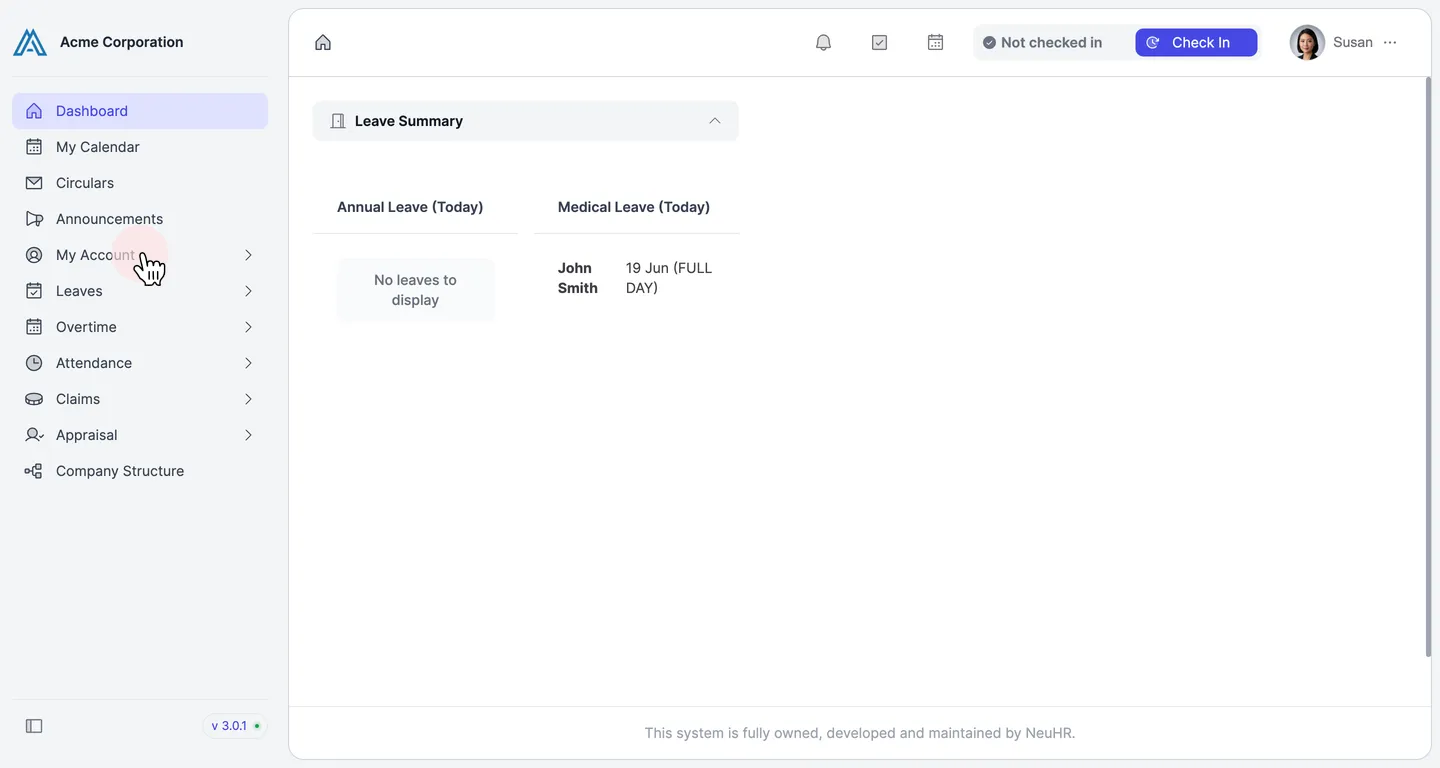Click the Appraisal person-check icon
Viewport: 1440px width, 768px height.
34,435
